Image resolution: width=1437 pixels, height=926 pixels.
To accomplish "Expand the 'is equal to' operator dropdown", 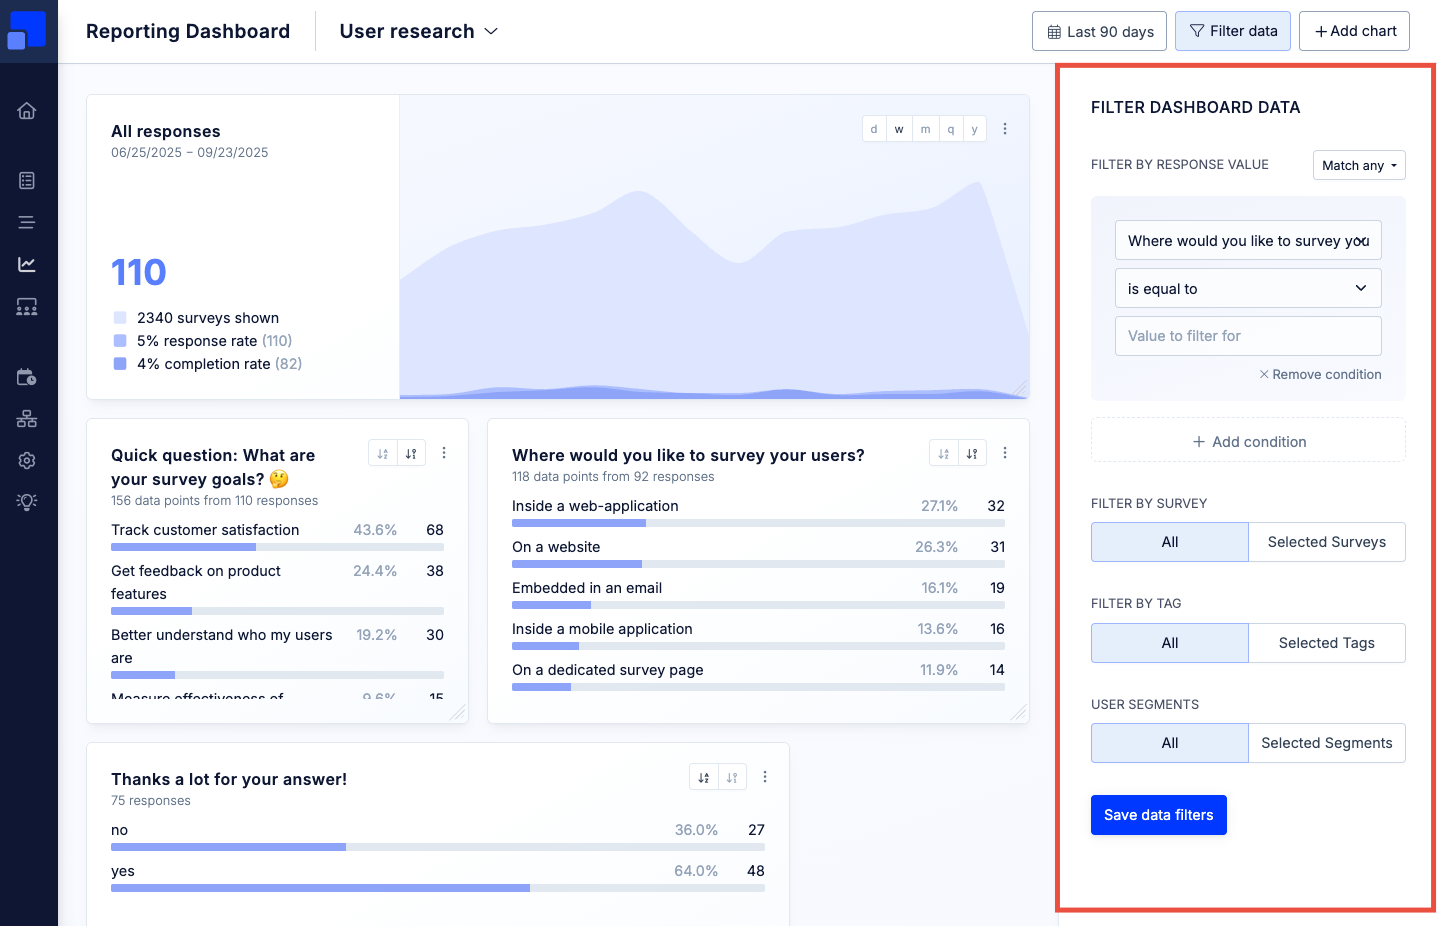I will pos(1247,289).
